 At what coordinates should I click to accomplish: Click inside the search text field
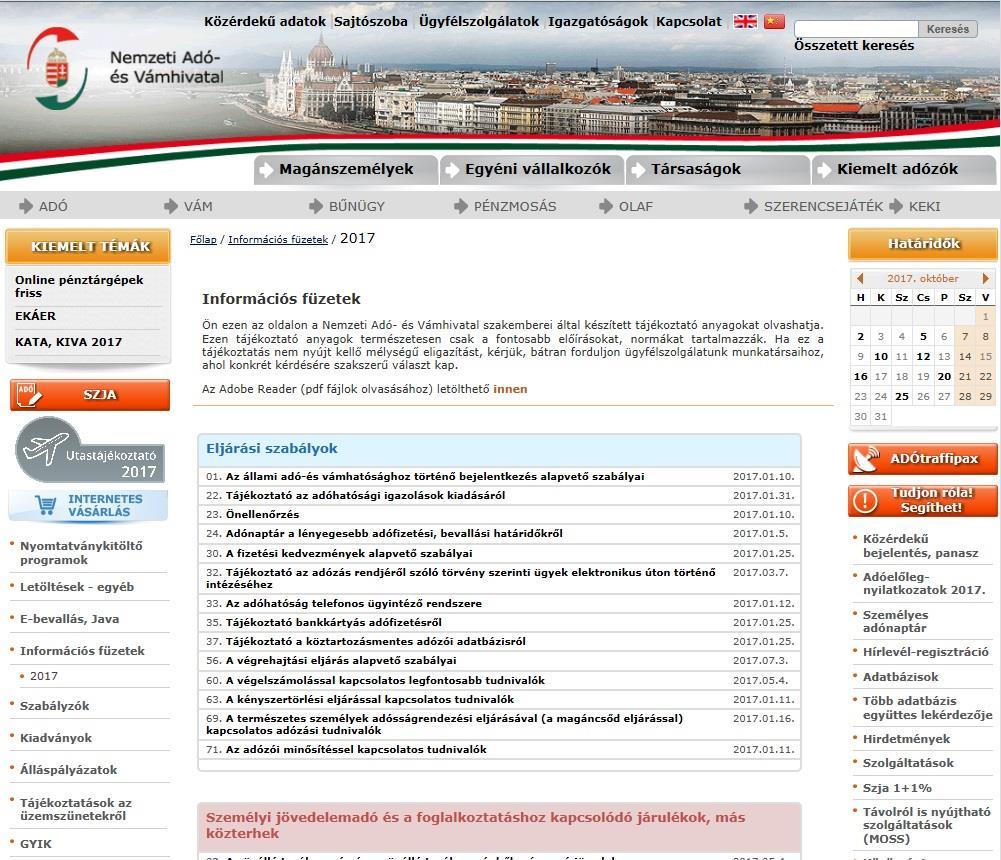coord(856,29)
